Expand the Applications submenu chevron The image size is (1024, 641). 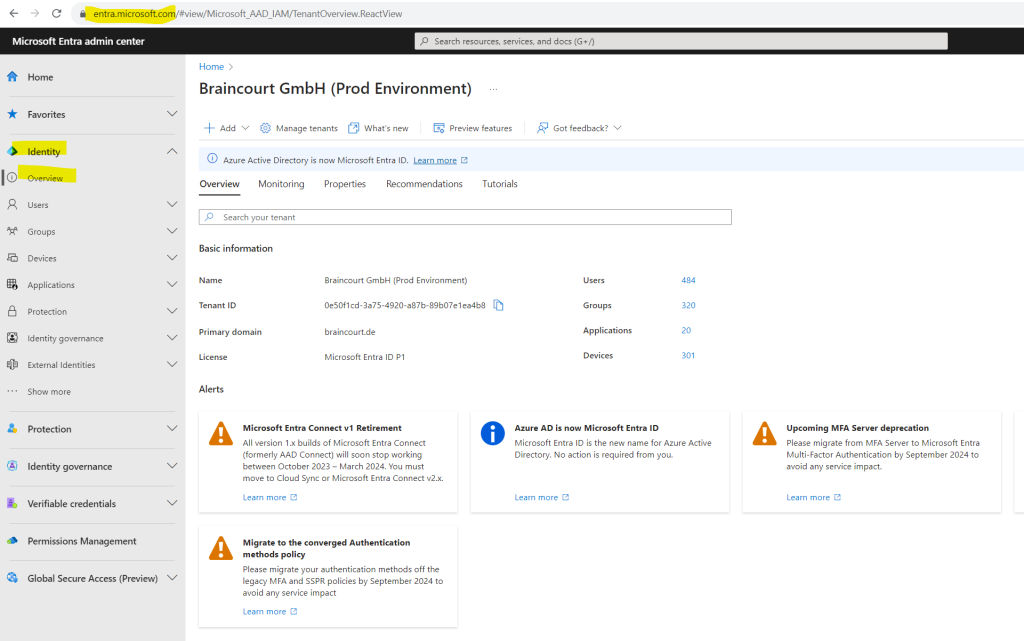pyautogui.click(x=172, y=284)
